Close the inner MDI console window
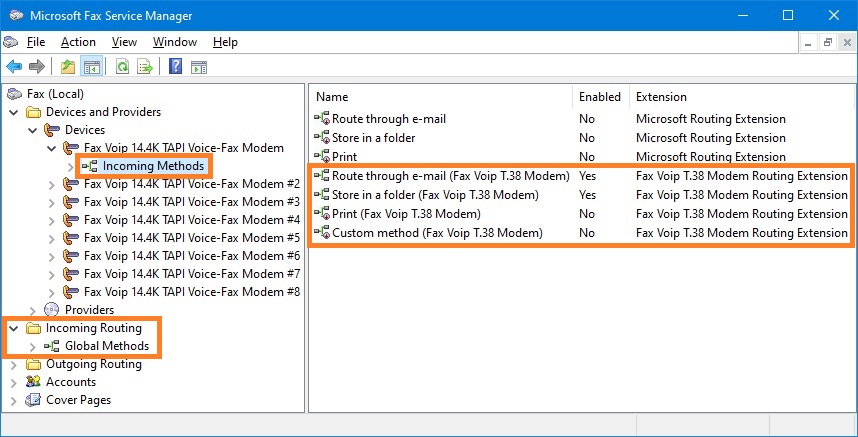The height and width of the screenshot is (437, 858). pos(846,43)
